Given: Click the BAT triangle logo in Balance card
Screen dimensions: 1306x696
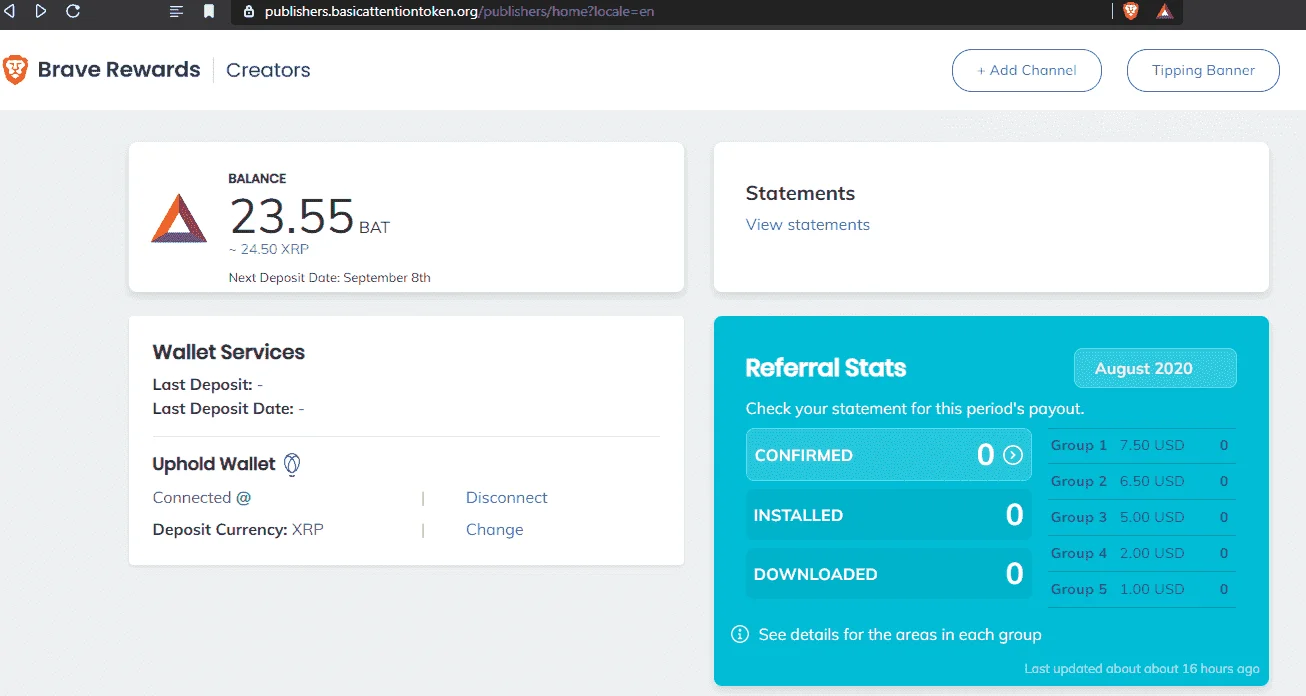Looking at the screenshot, I should click(179, 218).
